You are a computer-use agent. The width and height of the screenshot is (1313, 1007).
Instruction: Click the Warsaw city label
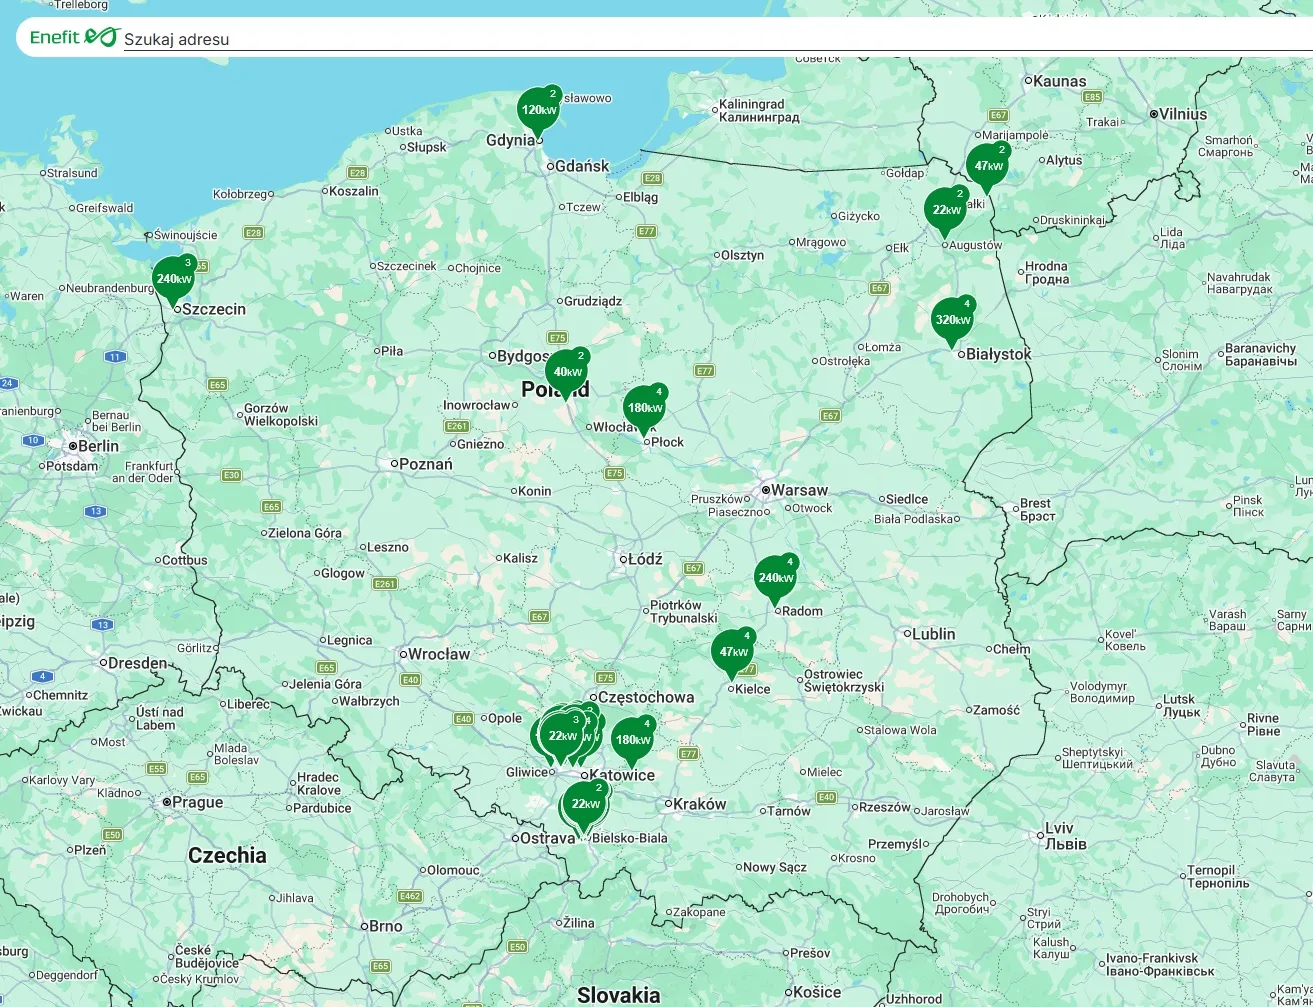pyautogui.click(x=799, y=490)
